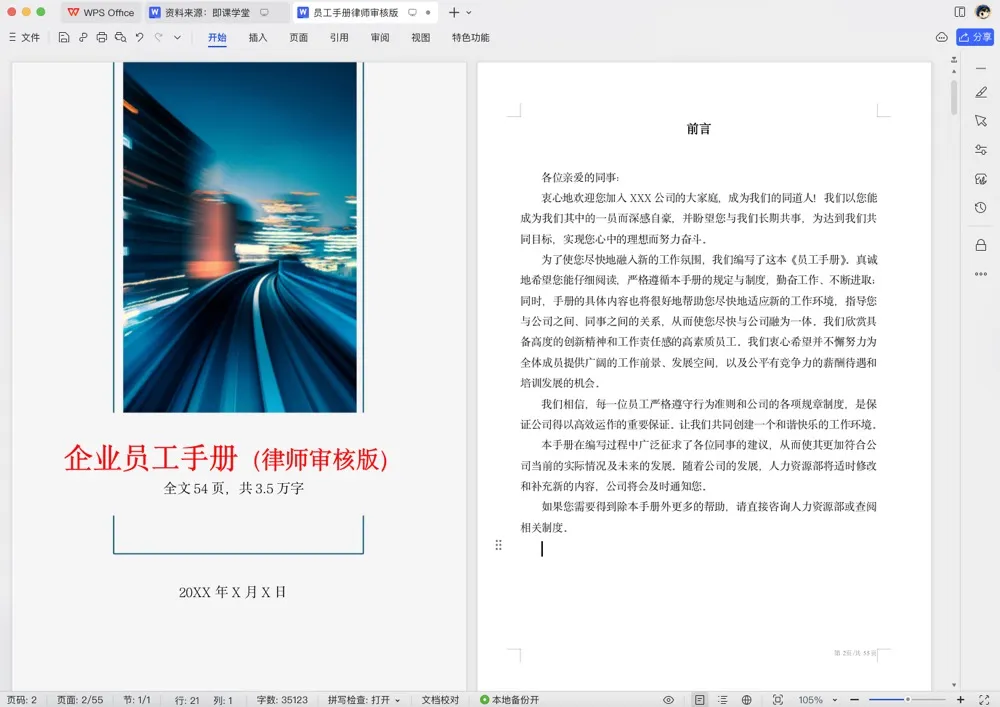Switch to the 页面 ribbon tab
This screenshot has width=1000, height=707.
298,38
